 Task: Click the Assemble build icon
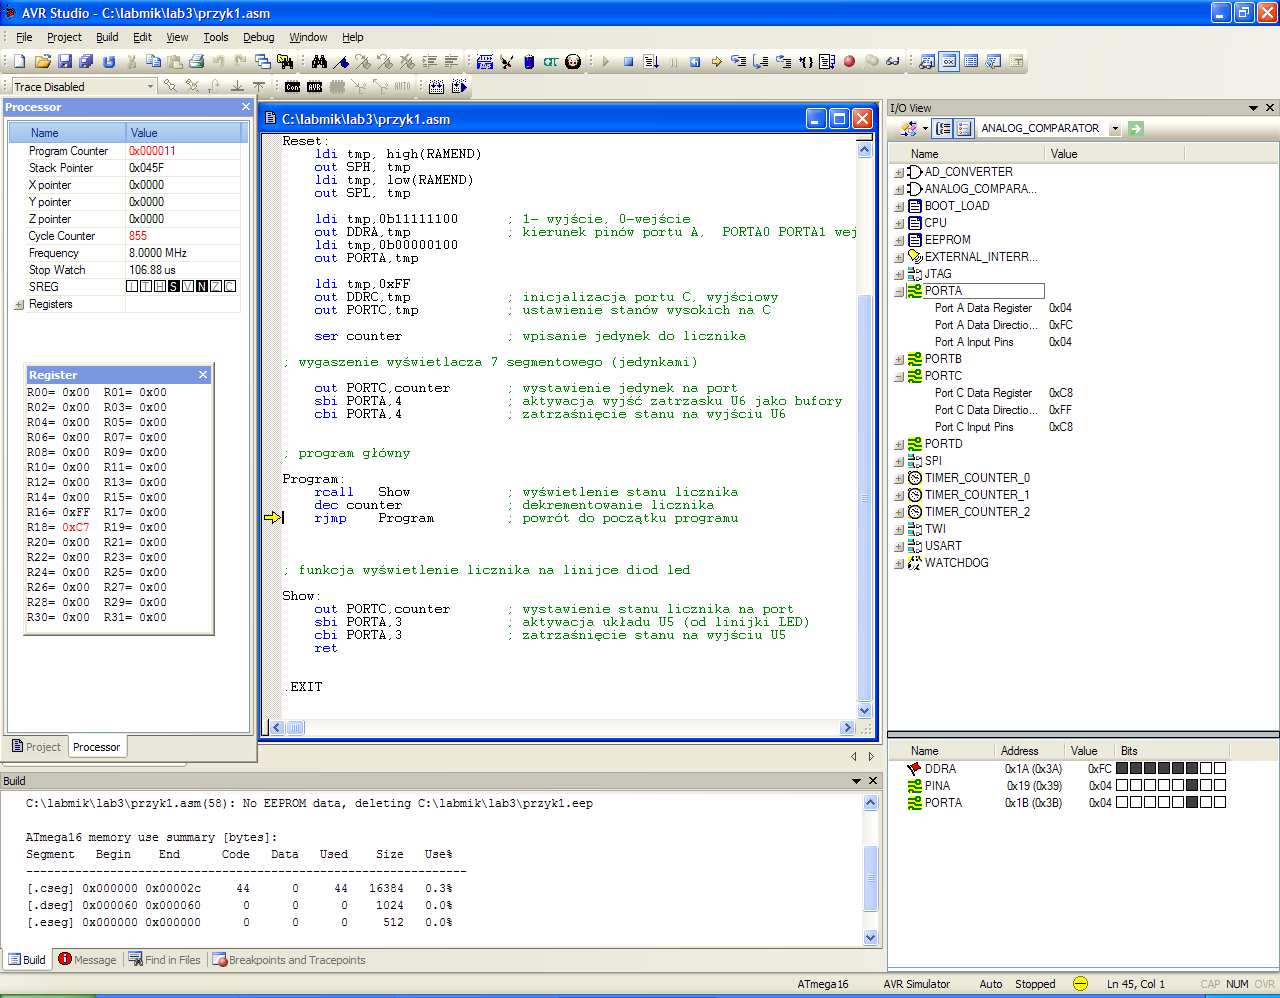click(x=485, y=62)
